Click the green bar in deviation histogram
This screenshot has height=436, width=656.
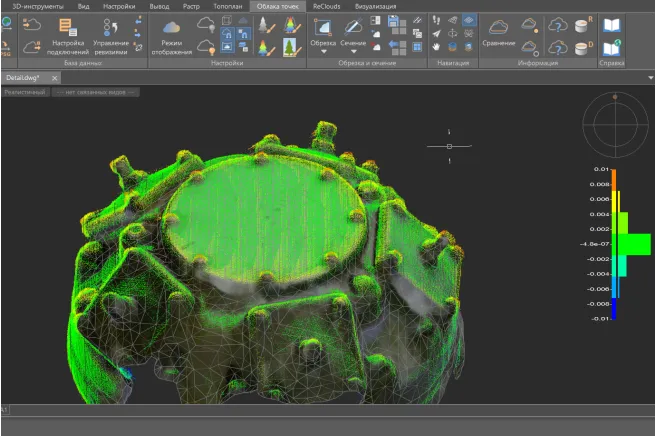pyautogui.click(x=632, y=244)
